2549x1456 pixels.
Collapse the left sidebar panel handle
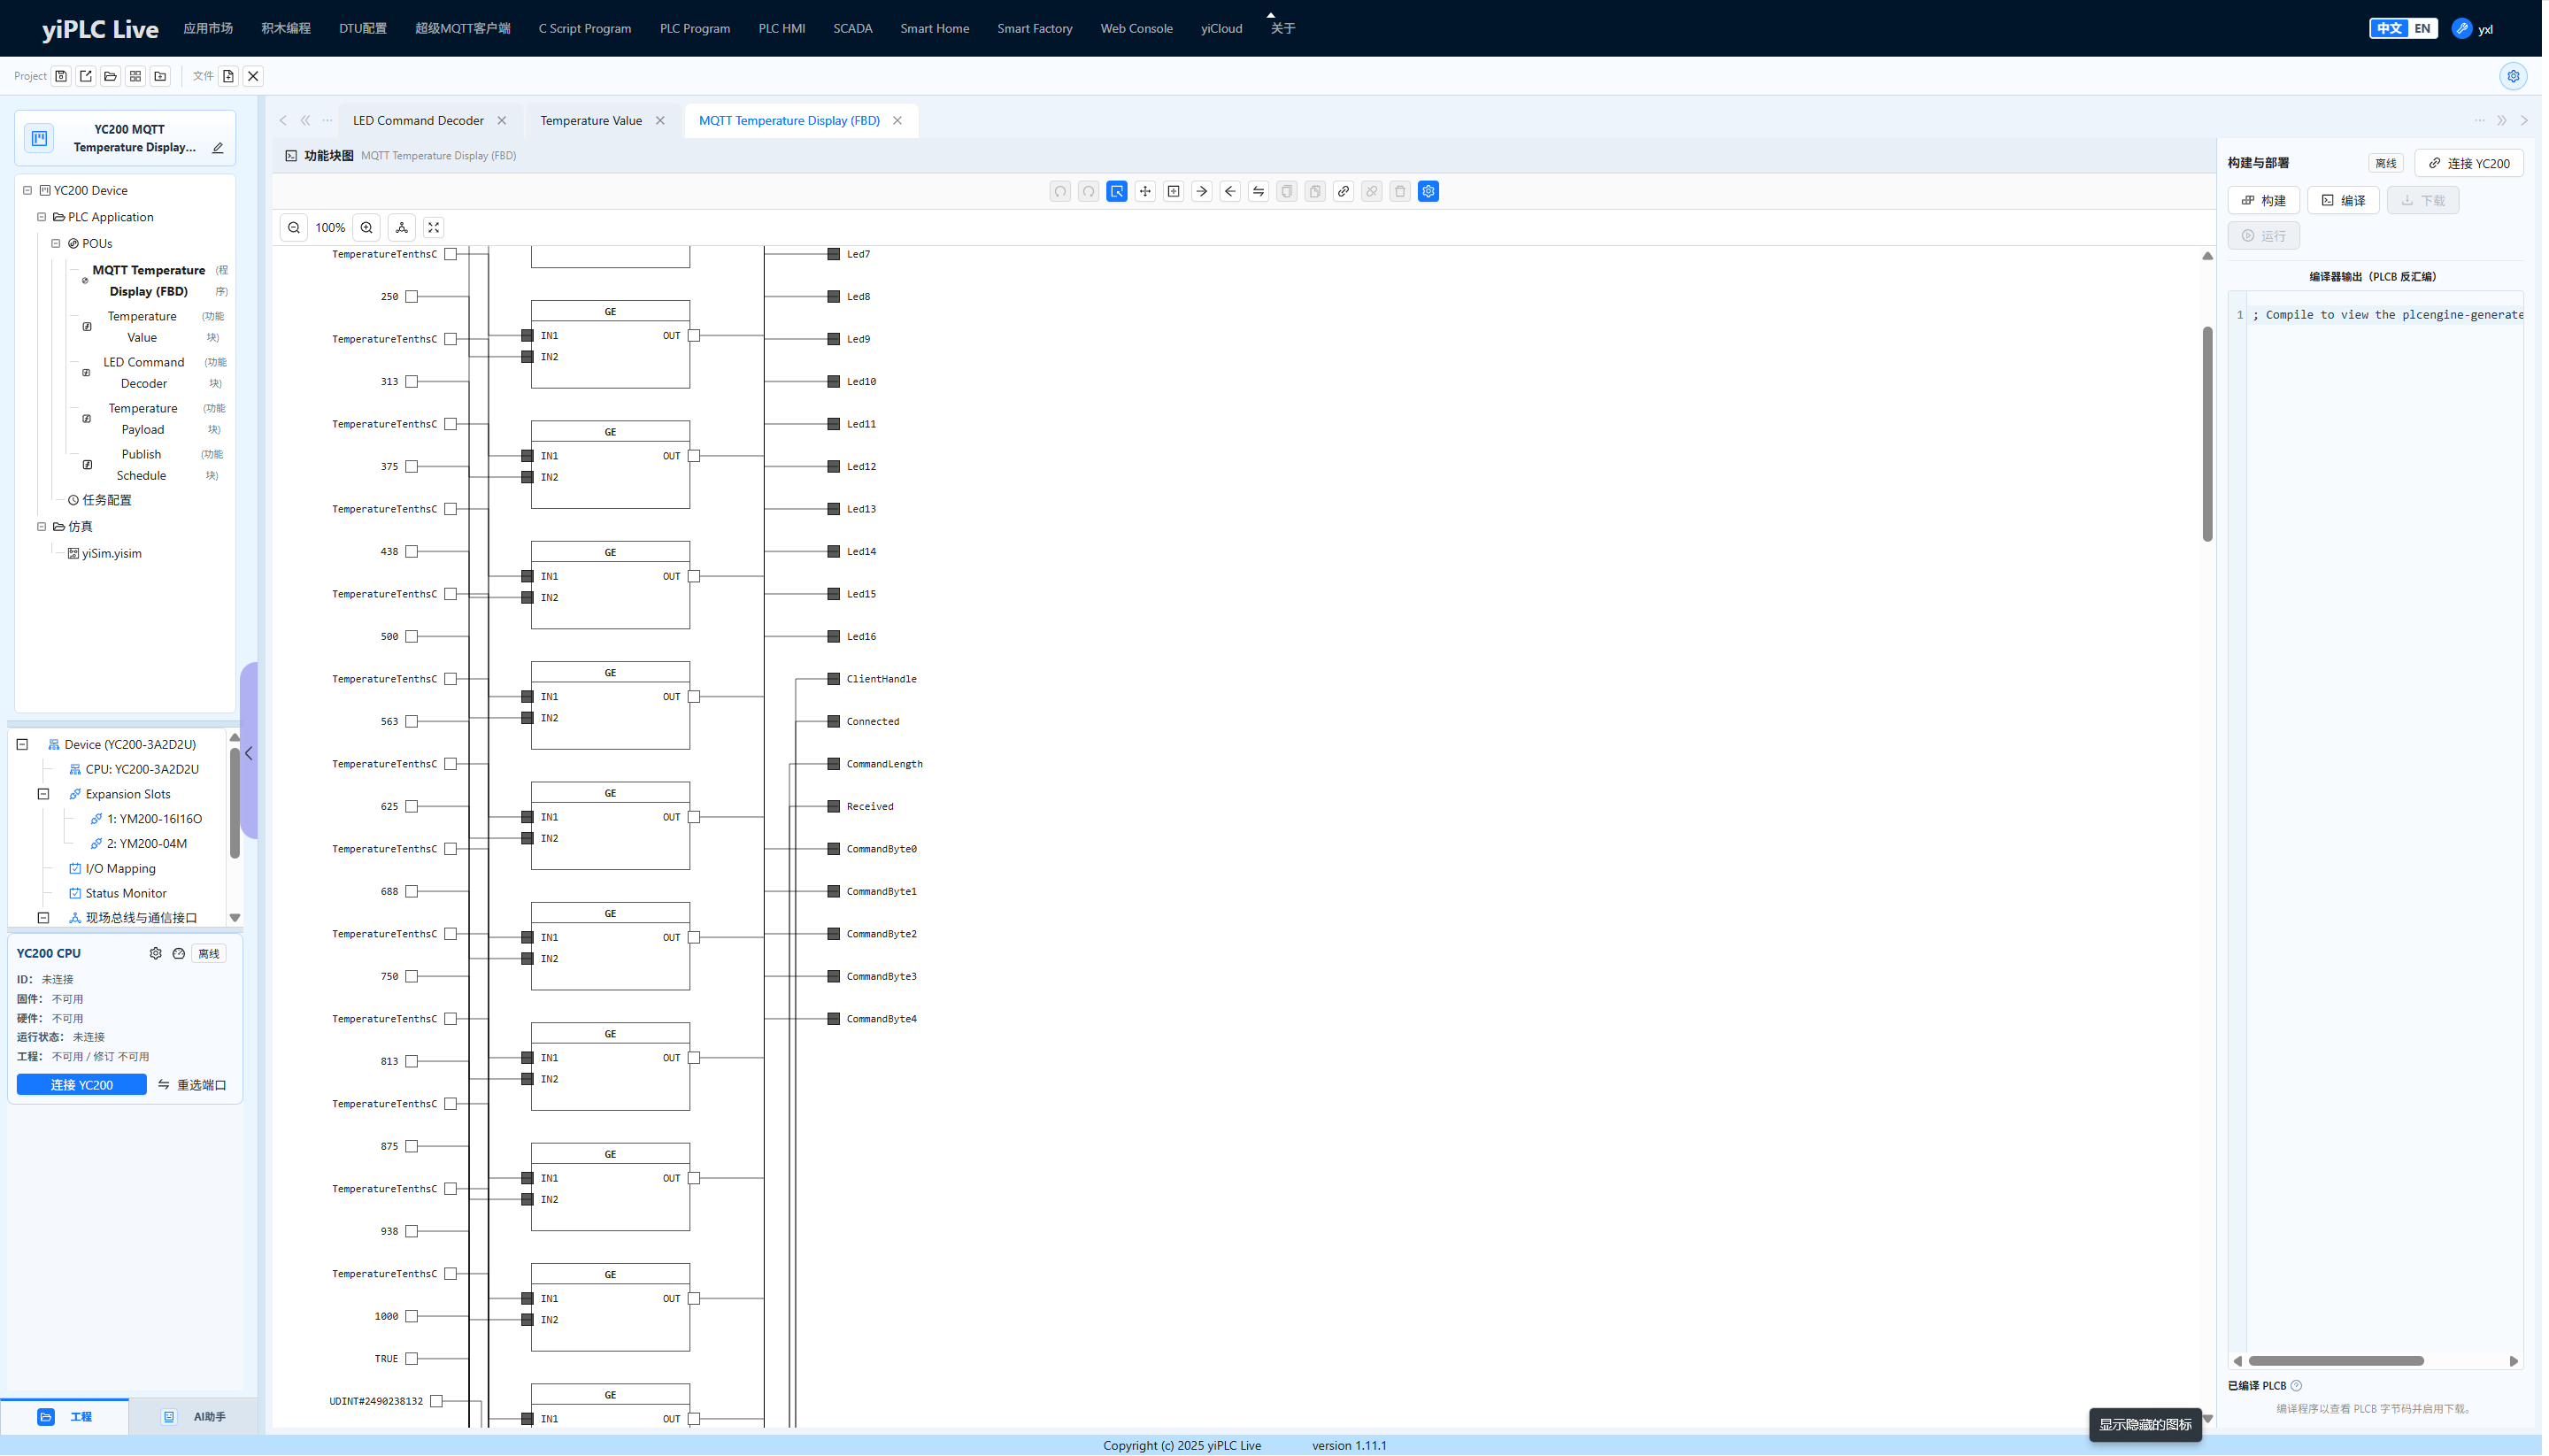click(249, 753)
